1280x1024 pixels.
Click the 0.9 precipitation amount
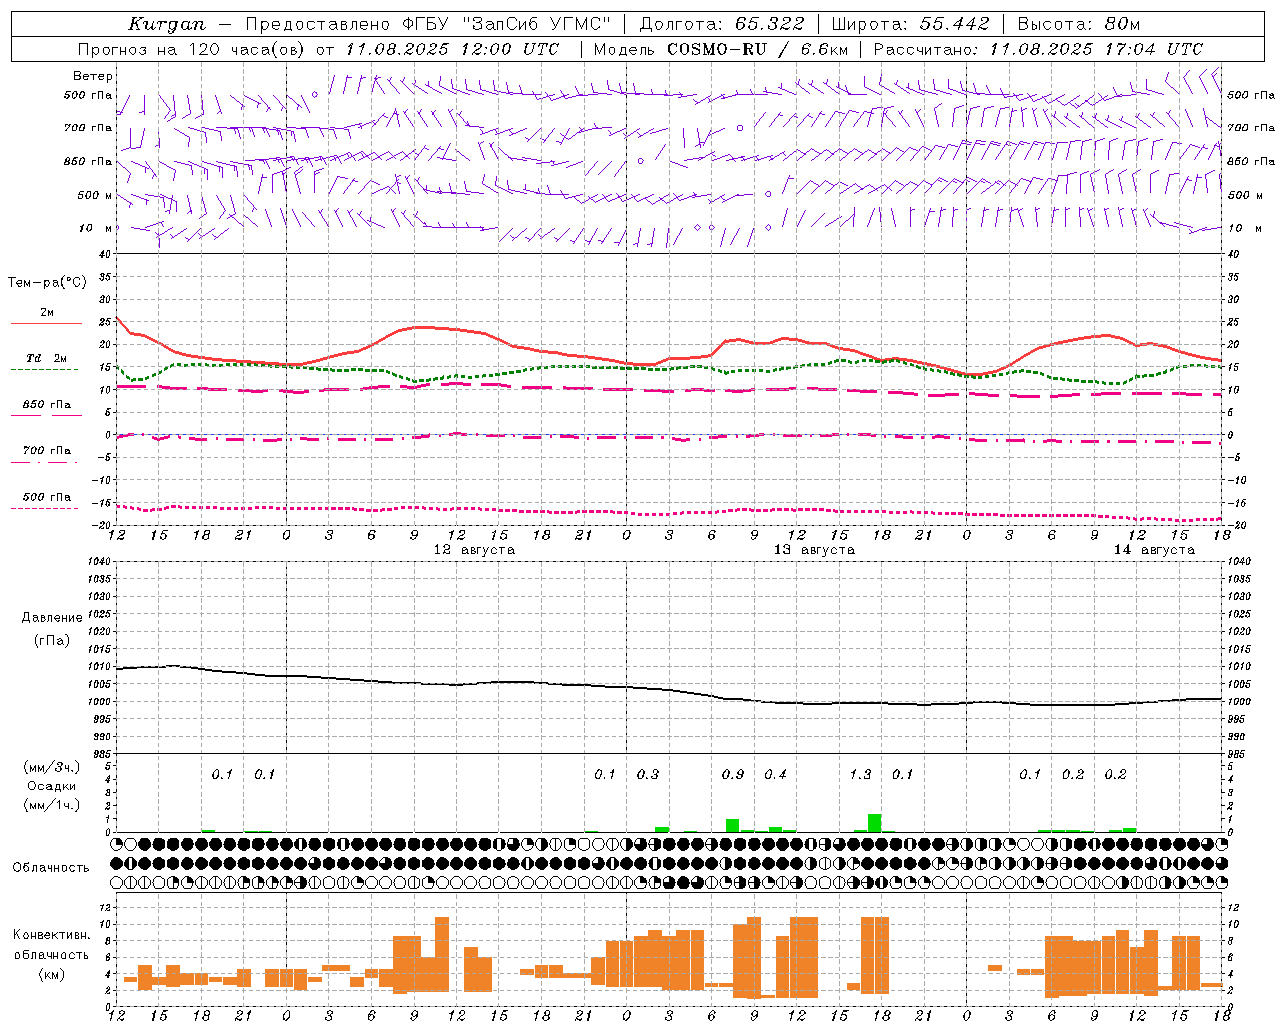[x=733, y=775]
